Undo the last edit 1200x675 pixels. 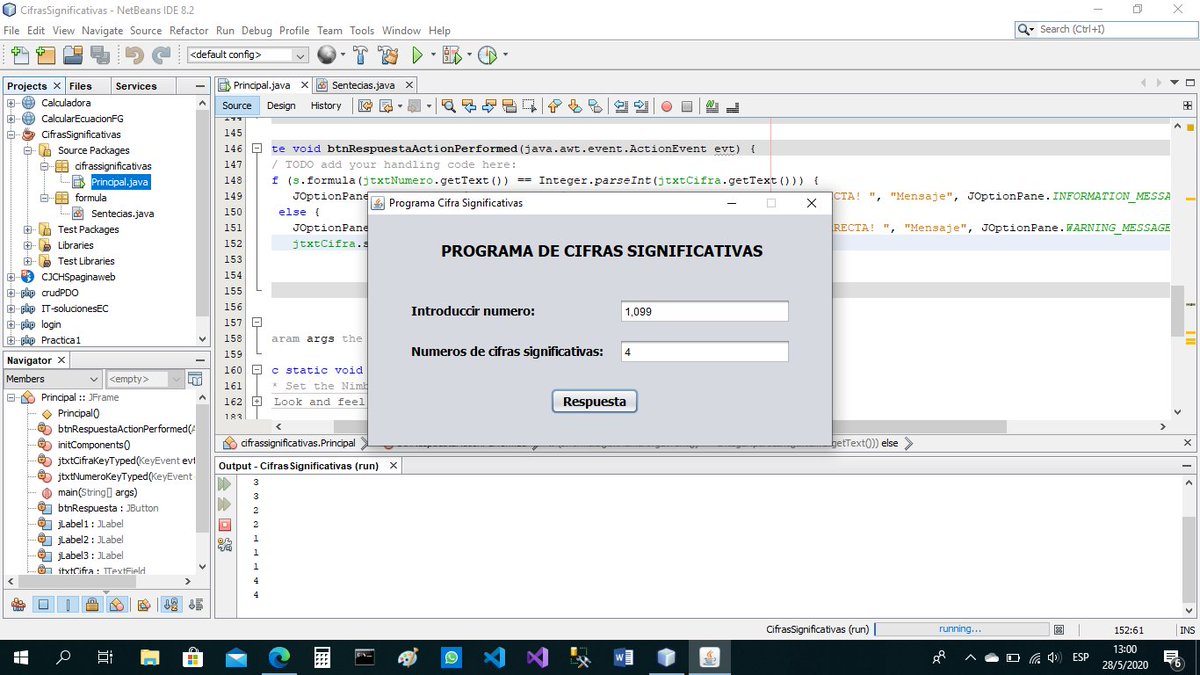(134, 55)
